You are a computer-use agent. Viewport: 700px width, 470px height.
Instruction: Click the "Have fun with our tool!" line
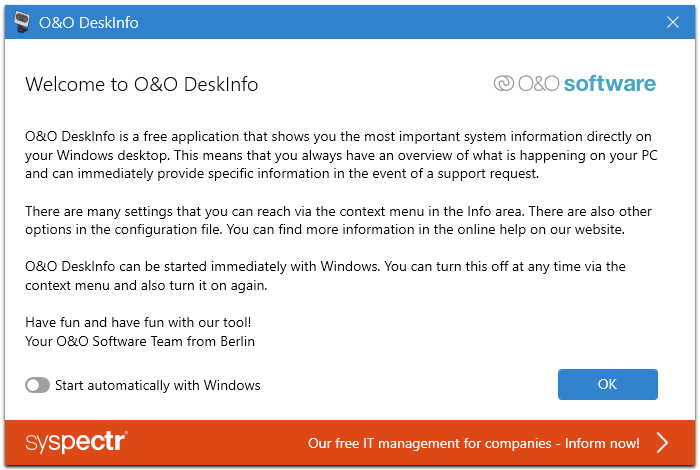pos(138,322)
